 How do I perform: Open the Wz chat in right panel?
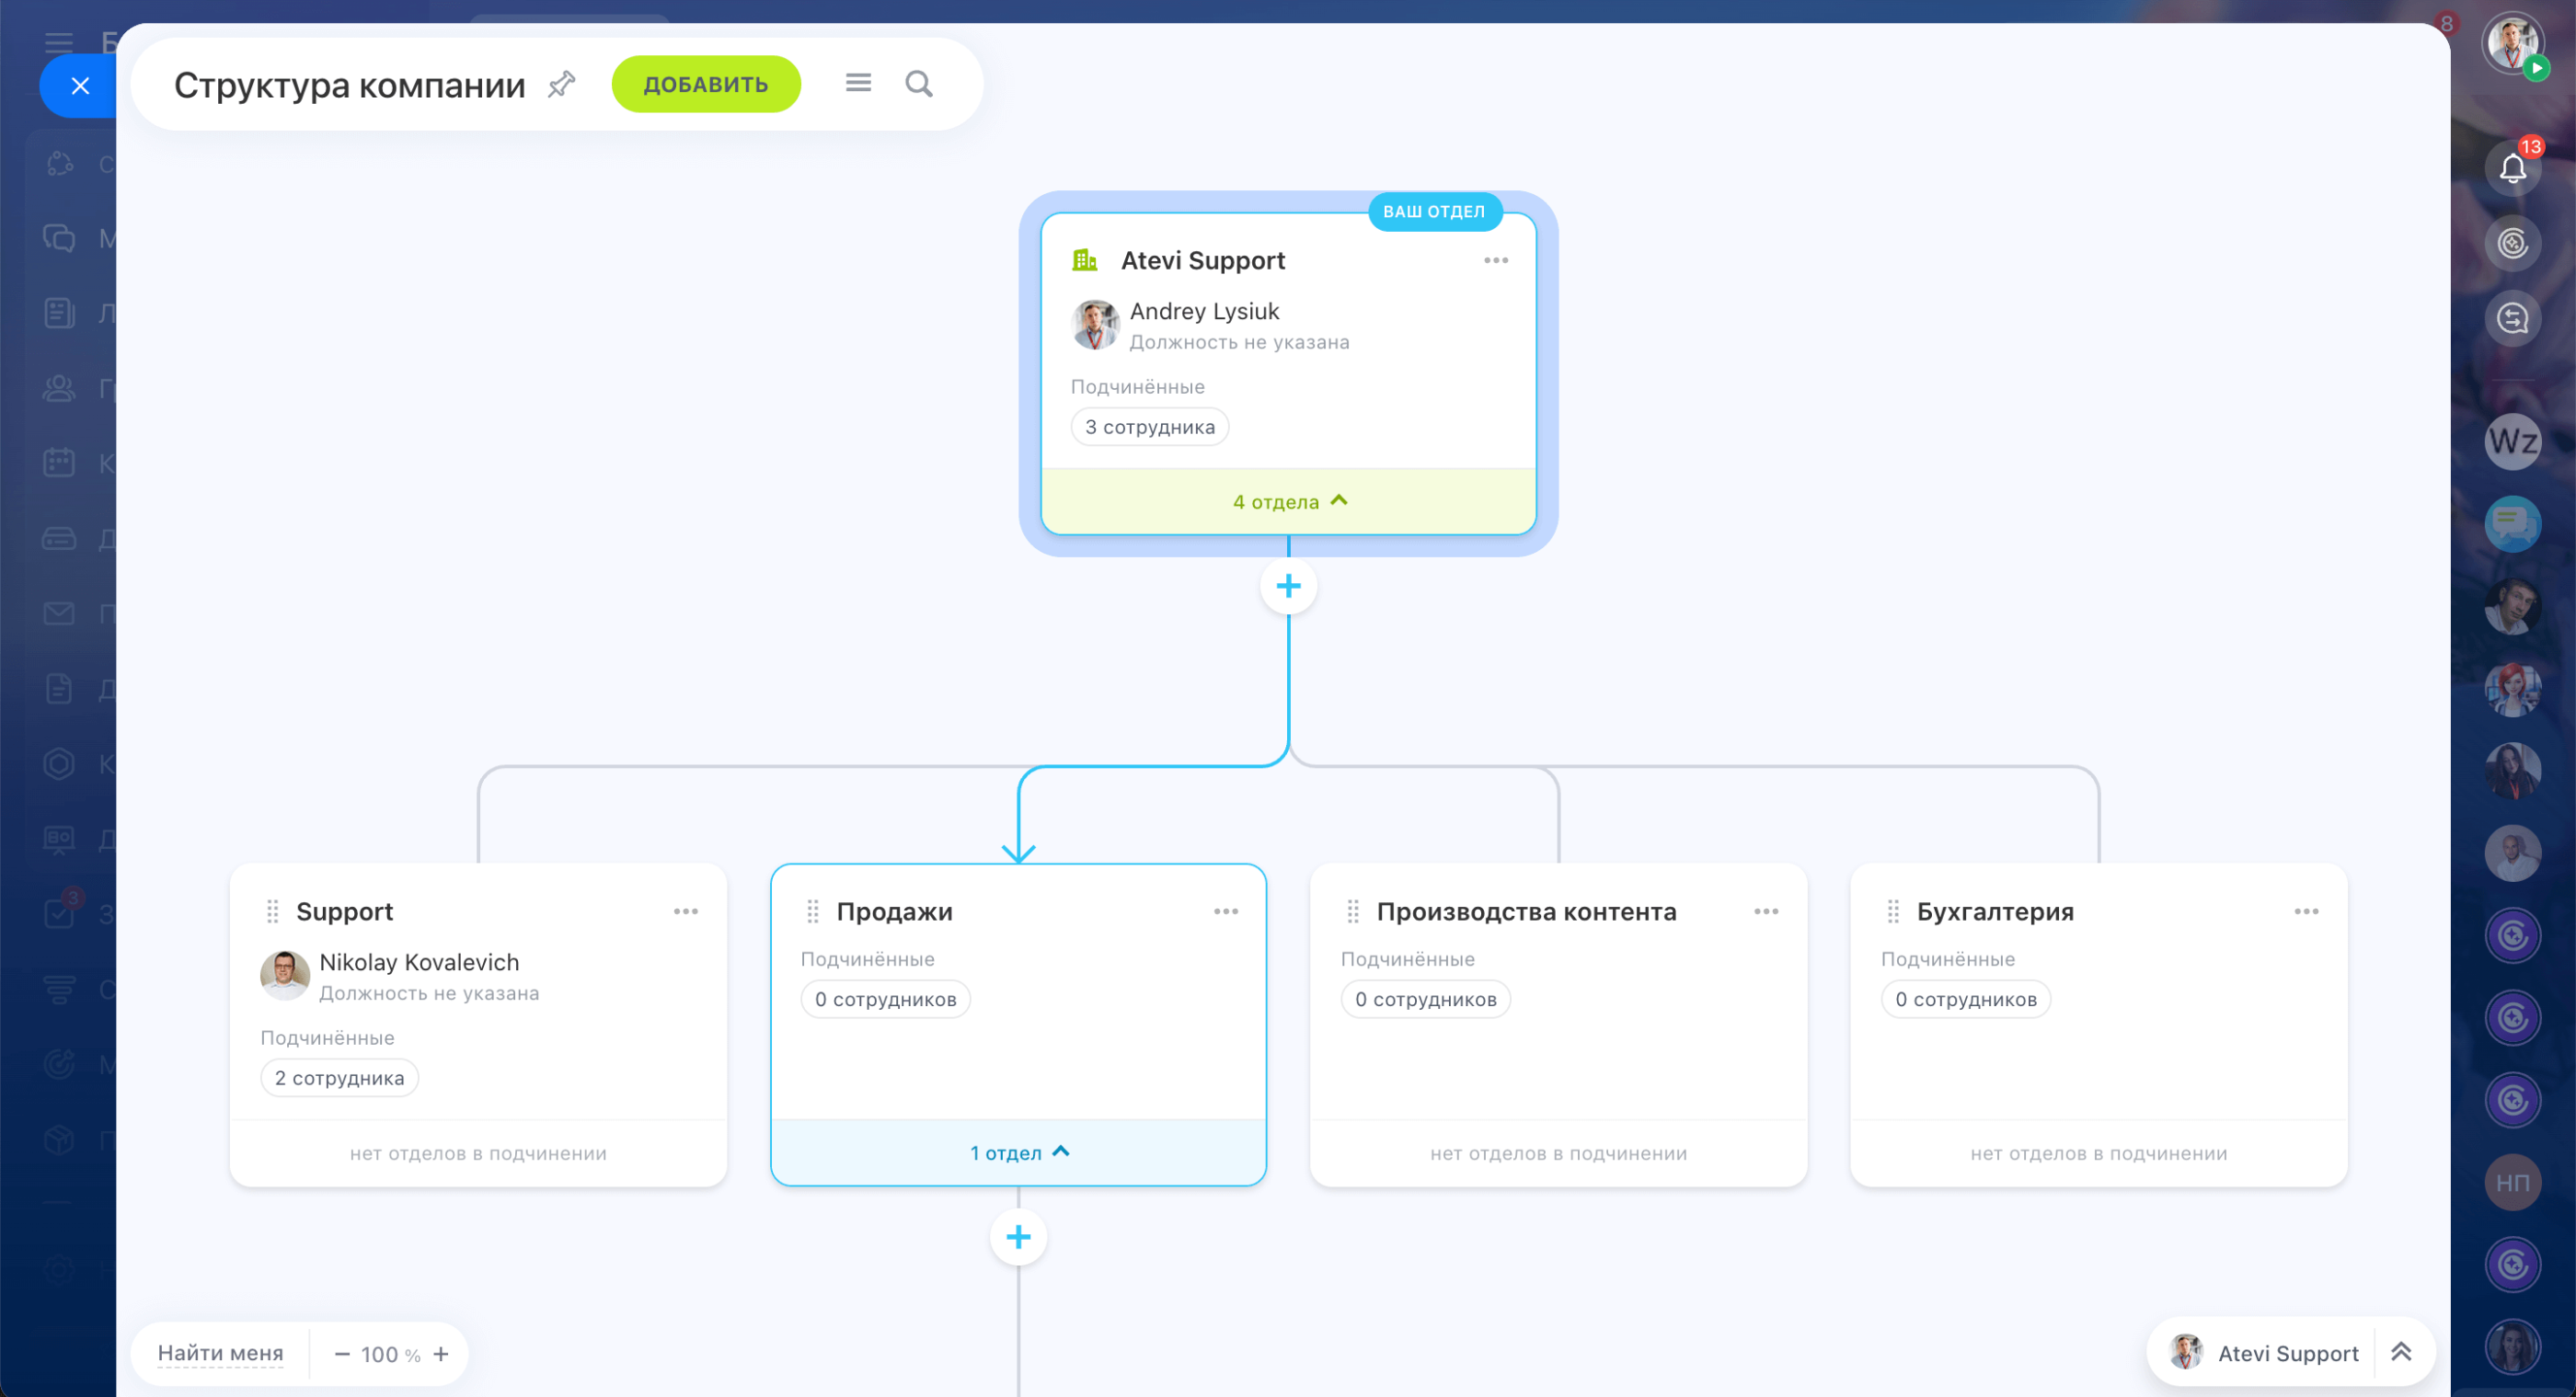[2513, 441]
